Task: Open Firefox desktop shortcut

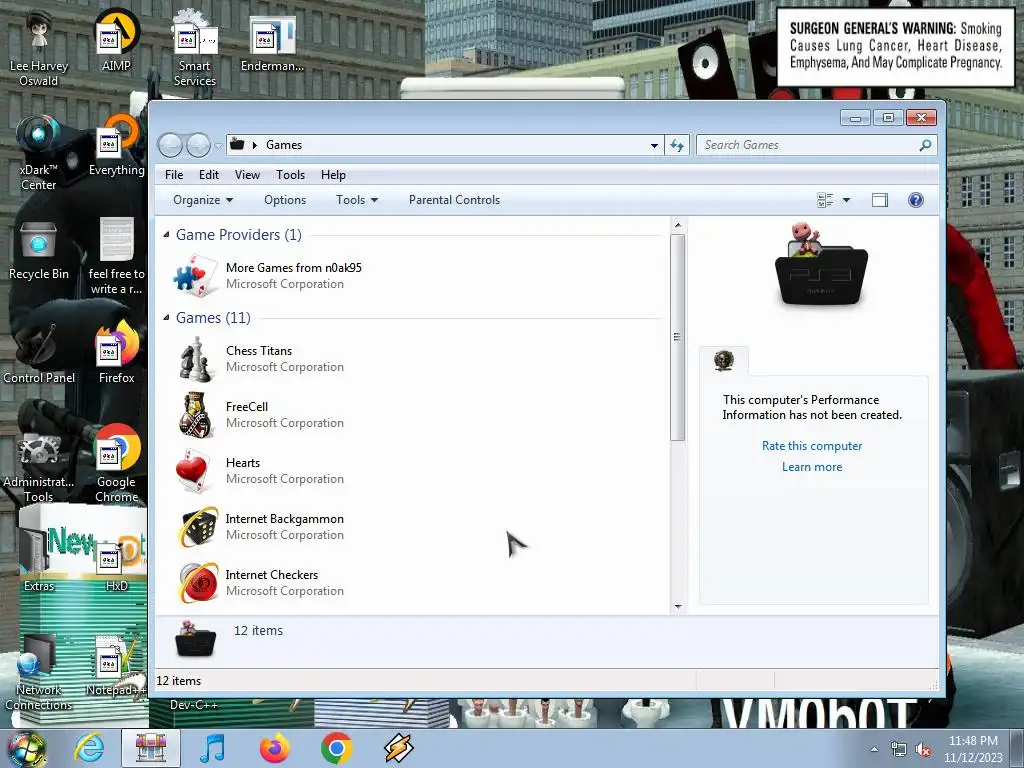Action: click(x=116, y=353)
